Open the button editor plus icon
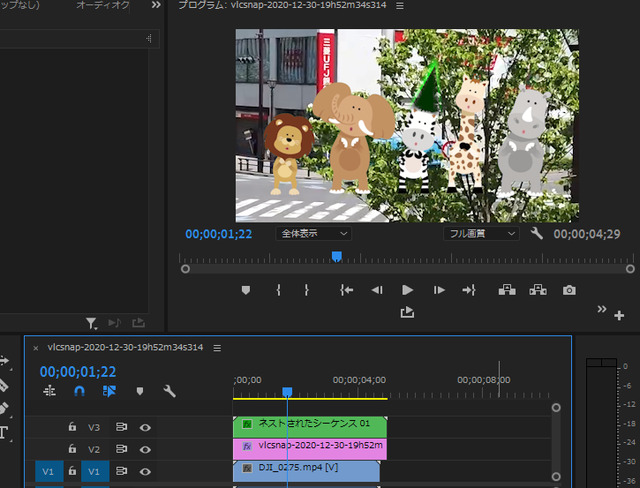Screen dimensions: 640x488 [619, 315]
